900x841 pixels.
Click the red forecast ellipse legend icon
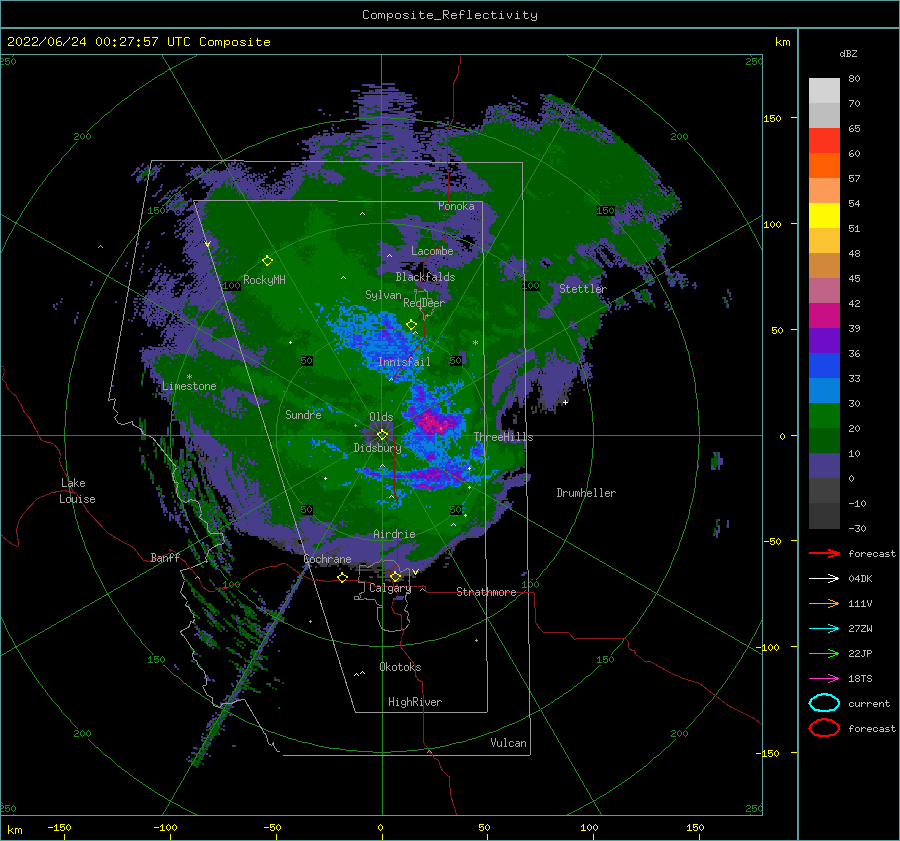point(824,728)
